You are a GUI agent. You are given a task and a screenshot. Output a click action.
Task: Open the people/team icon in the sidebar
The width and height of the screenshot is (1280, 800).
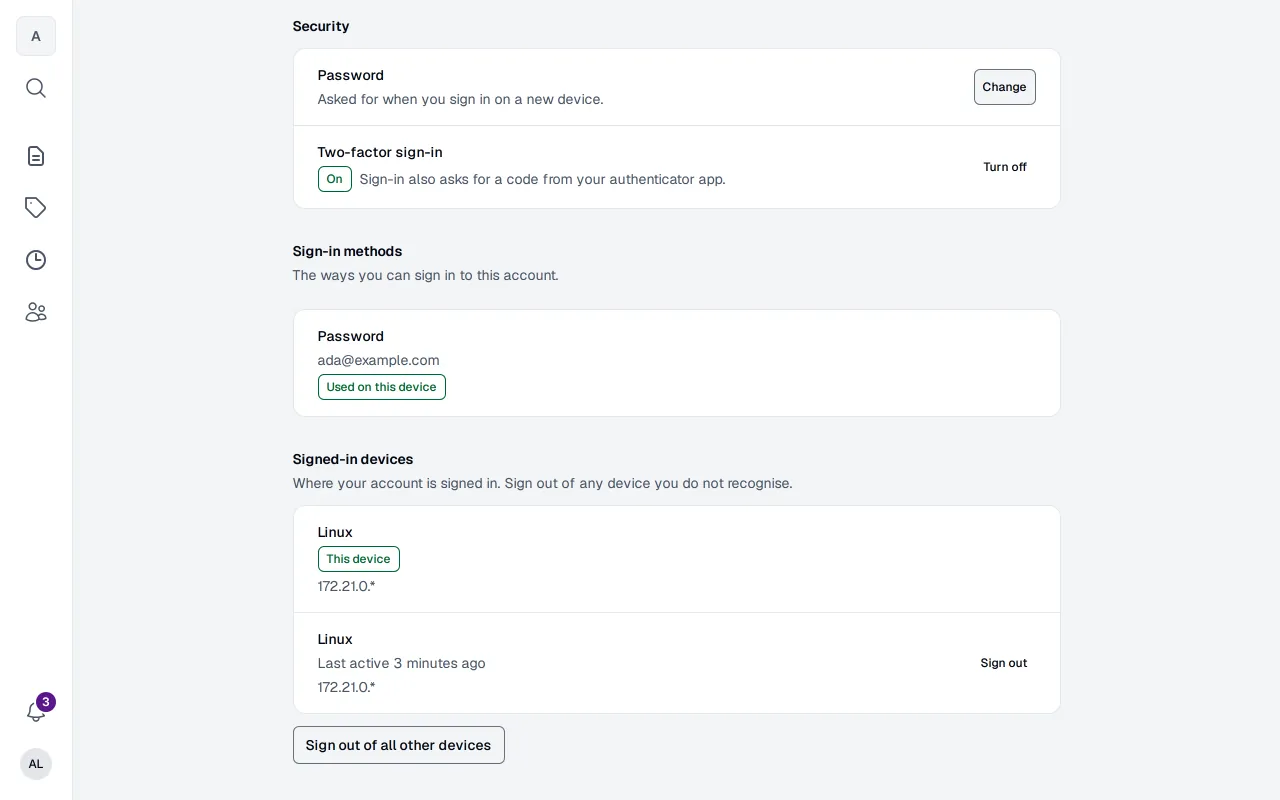pyautogui.click(x=36, y=312)
